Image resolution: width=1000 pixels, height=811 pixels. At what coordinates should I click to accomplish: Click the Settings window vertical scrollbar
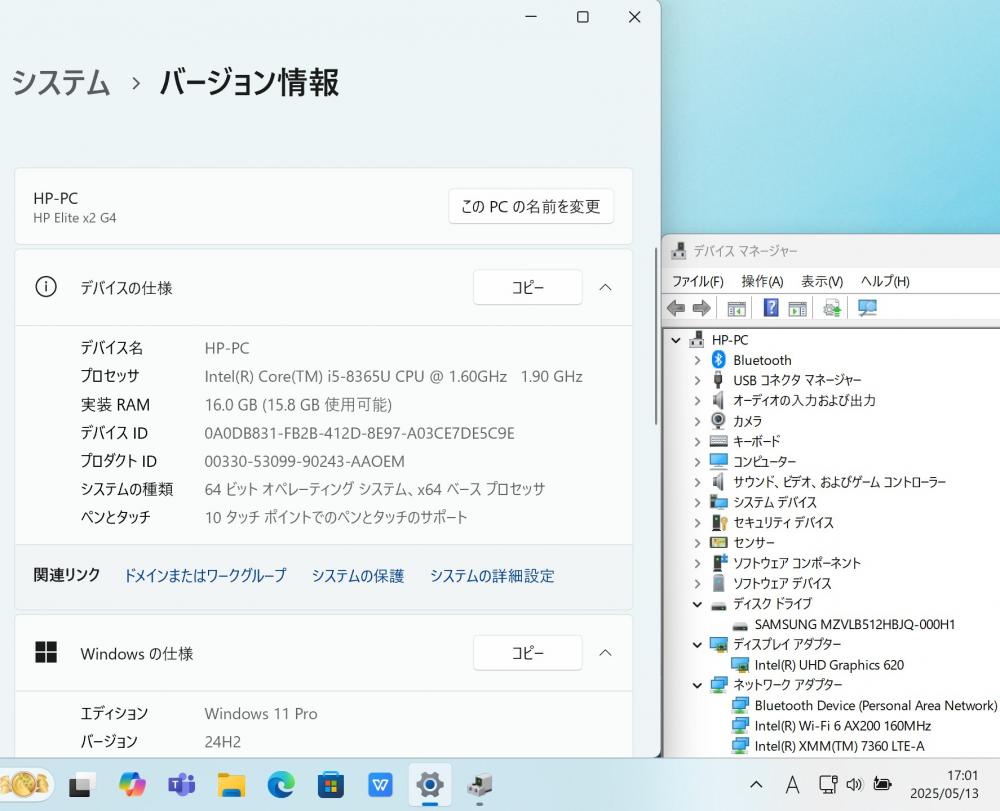point(656,337)
